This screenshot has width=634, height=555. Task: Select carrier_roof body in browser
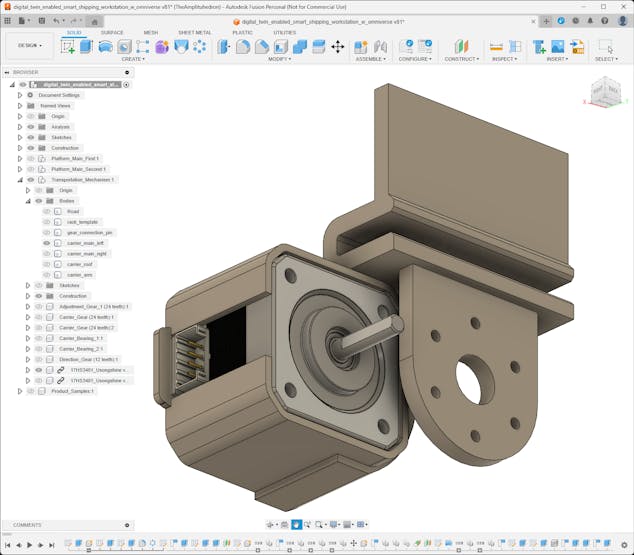(x=80, y=264)
